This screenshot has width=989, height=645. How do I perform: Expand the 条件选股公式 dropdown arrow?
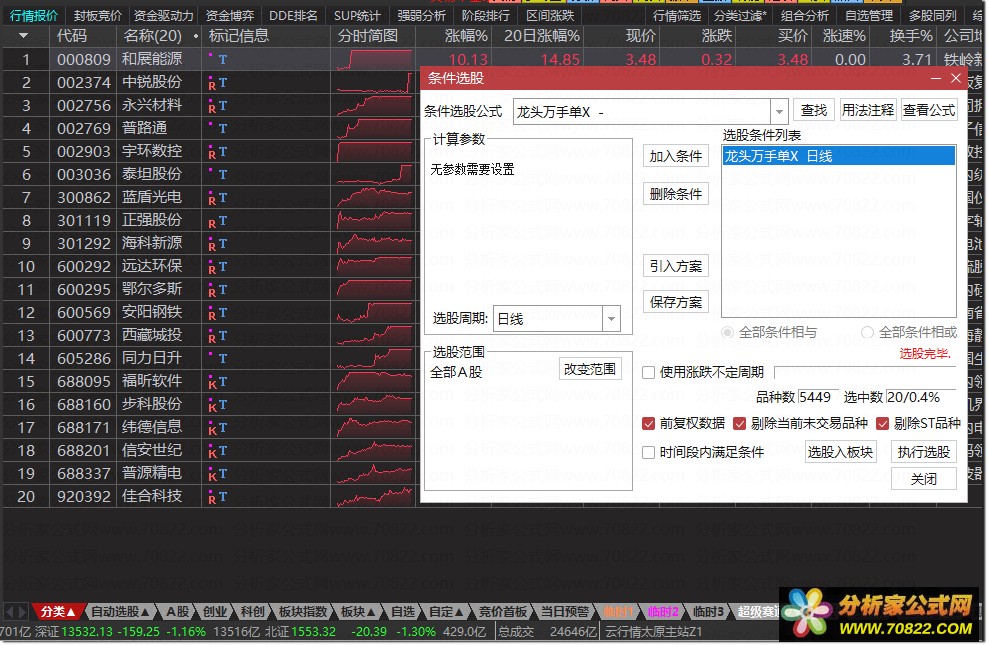coord(779,112)
